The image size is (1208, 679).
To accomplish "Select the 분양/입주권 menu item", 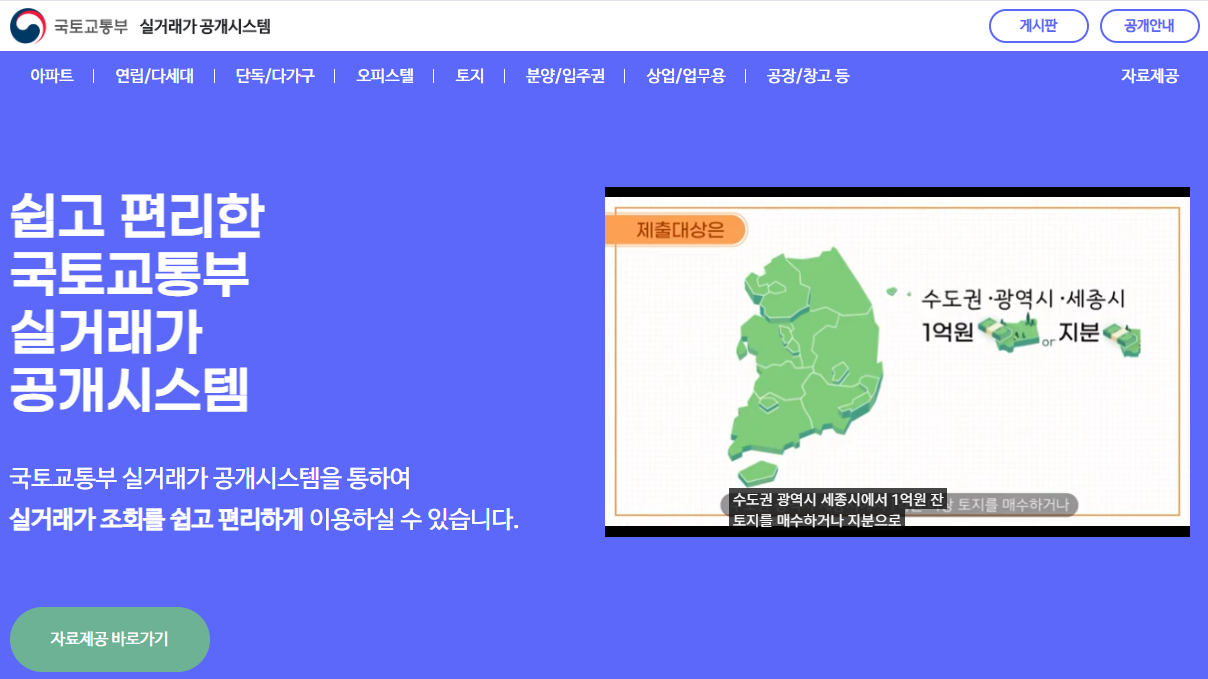I will pyautogui.click(x=565, y=76).
